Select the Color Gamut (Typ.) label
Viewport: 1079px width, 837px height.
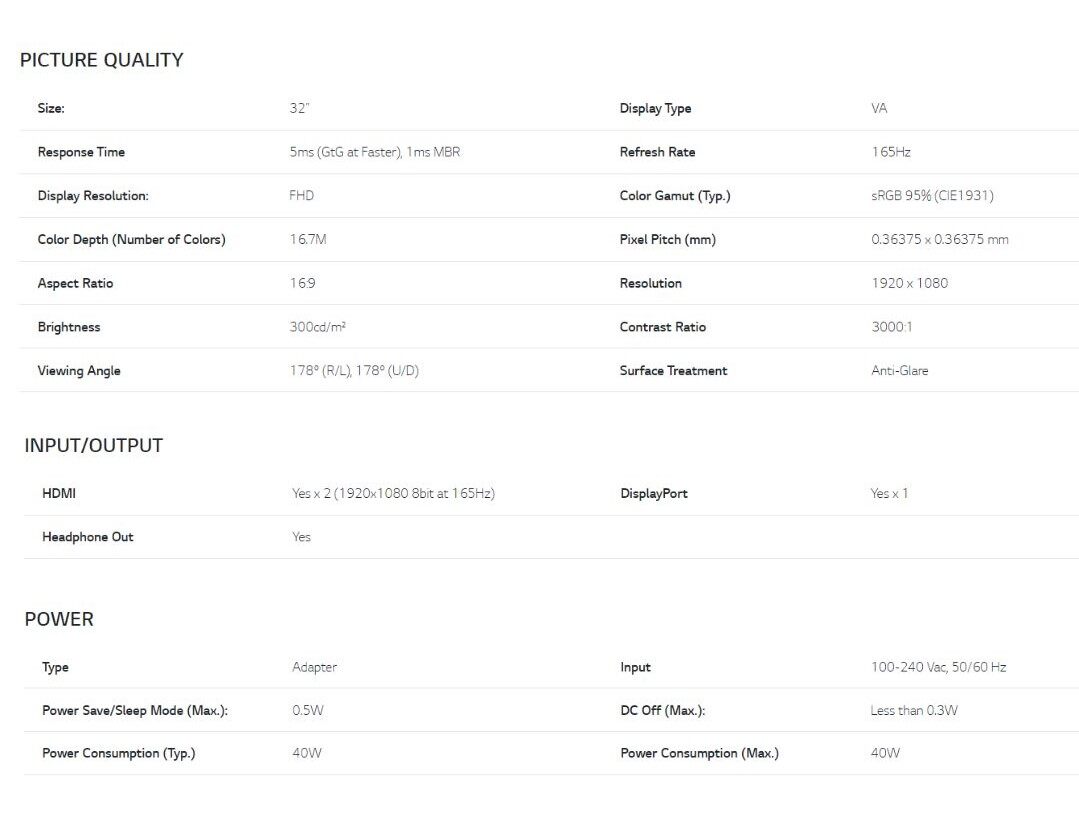point(675,196)
